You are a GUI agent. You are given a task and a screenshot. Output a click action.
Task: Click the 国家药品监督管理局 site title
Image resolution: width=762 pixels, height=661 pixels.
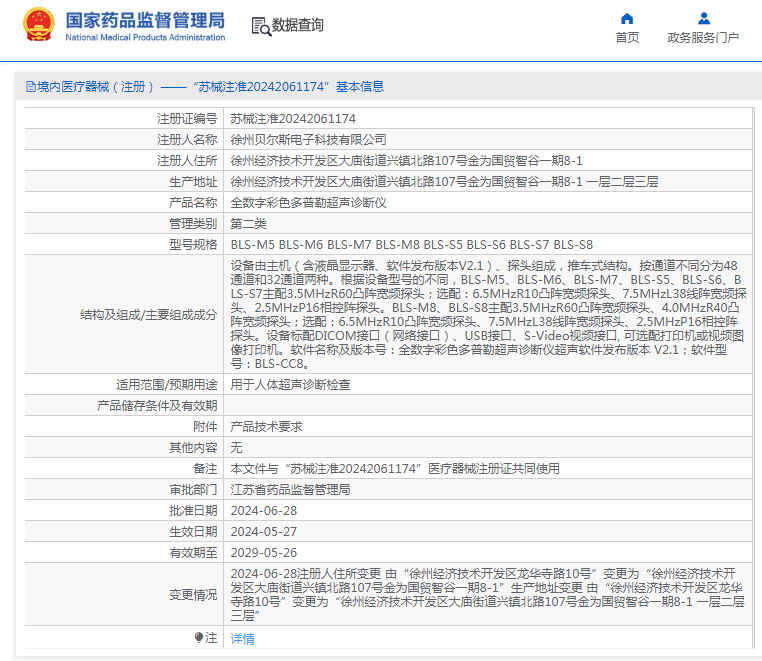coord(145,20)
